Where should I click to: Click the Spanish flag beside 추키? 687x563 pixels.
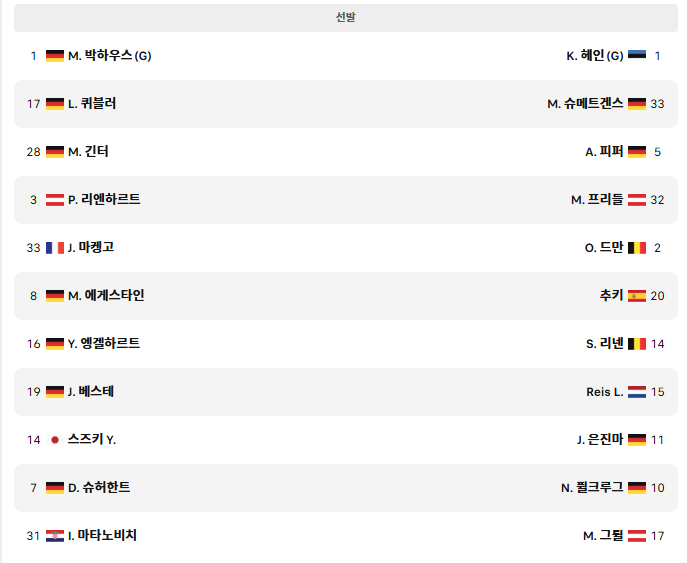pyautogui.click(x=637, y=296)
